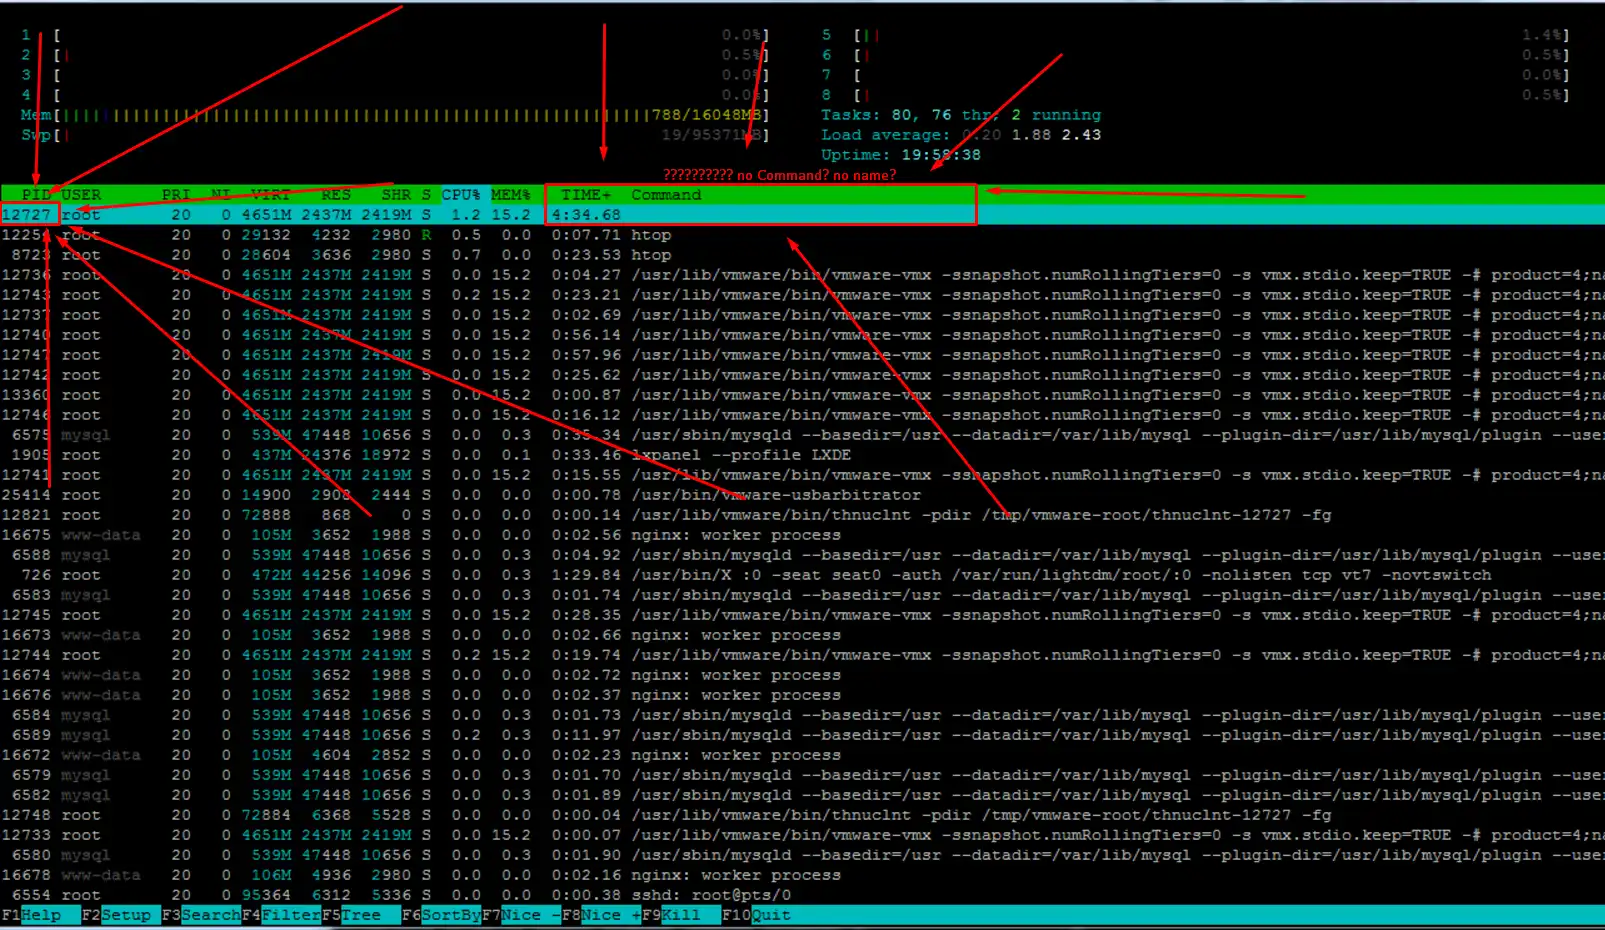Select nginx worker process PID 16676
Viewport: 1605px width, 930px height.
click(x=802, y=695)
